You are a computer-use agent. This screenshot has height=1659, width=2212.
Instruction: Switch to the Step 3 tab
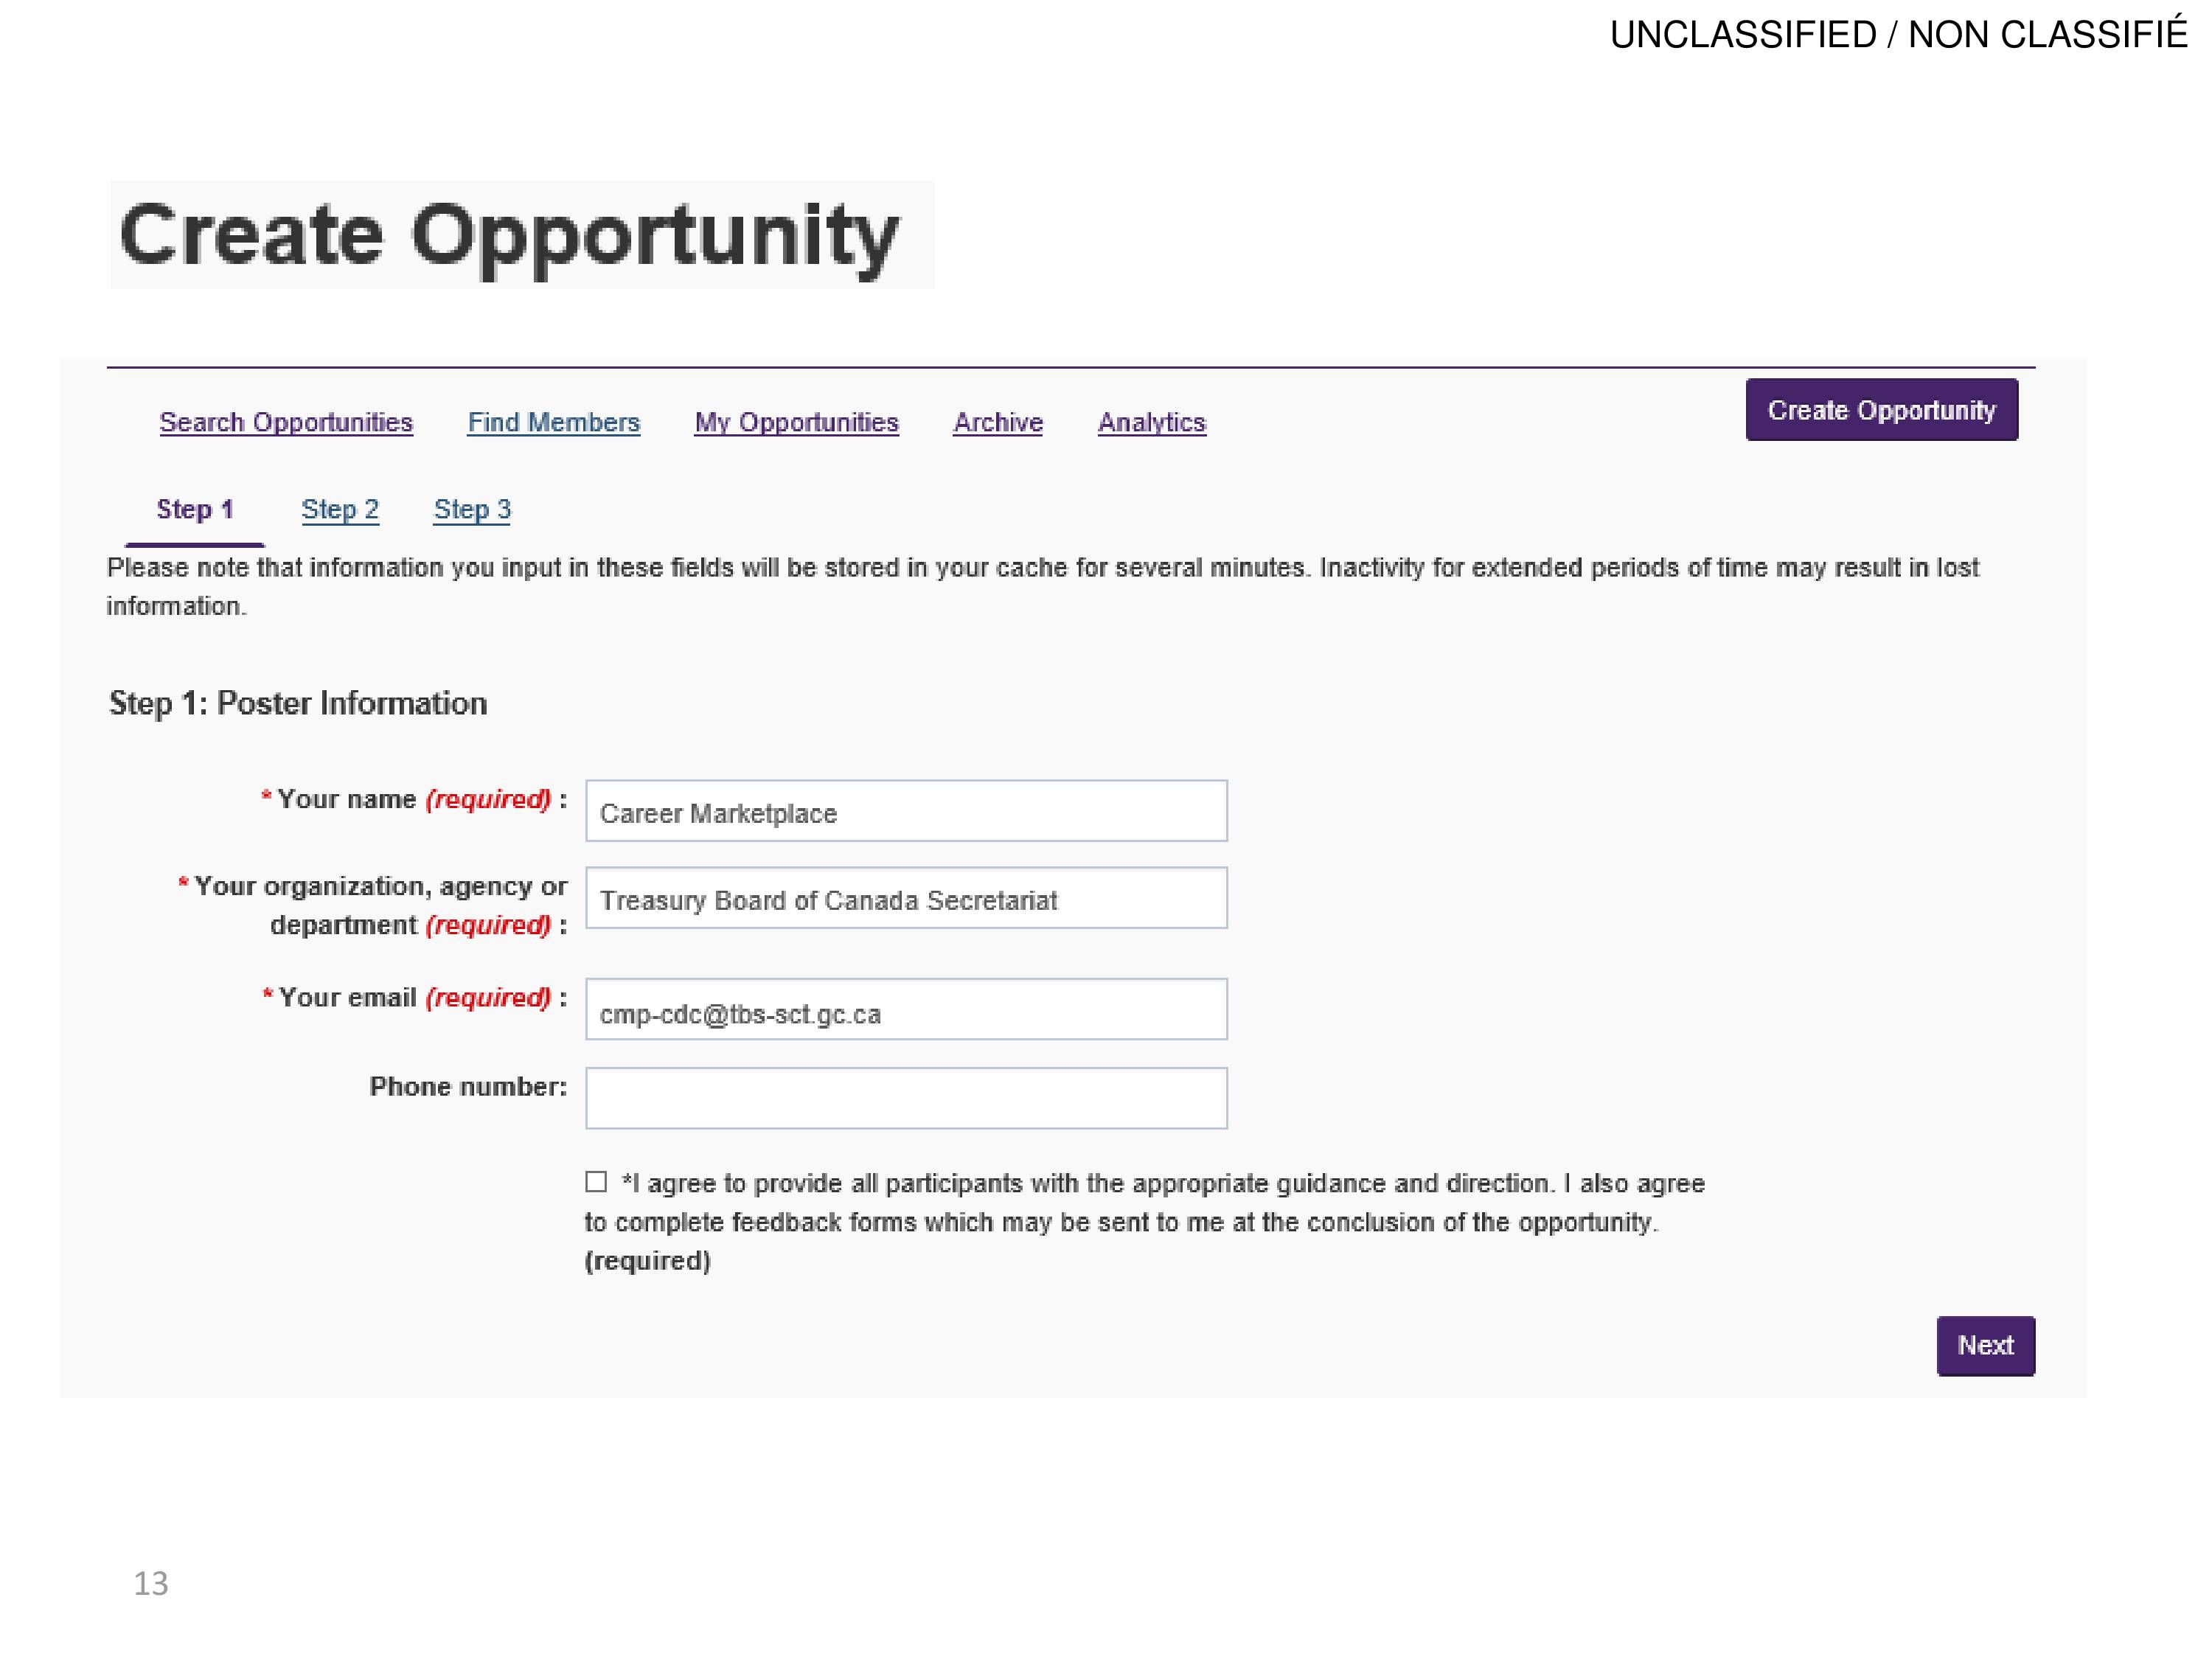(472, 509)
